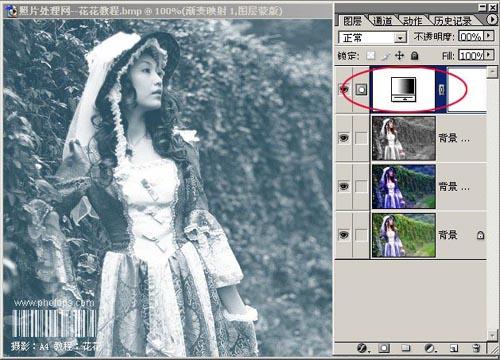500x360 pixels.
Task: Click the add layer style icon
Action: (362, 348)
